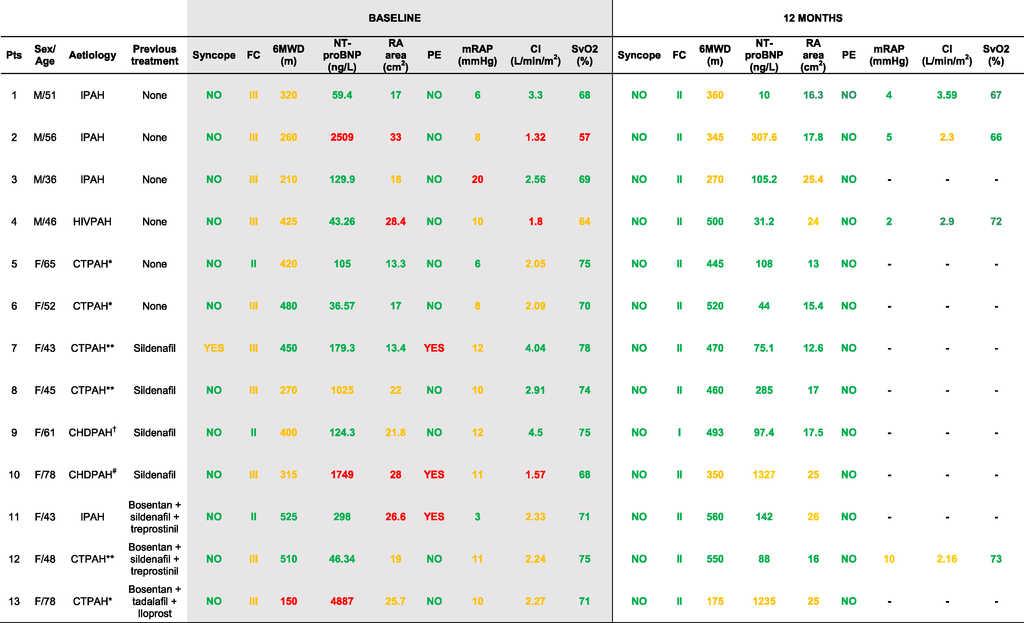Image resolution: width=1024 pixels, height=623 pixels.
Task: Click the red mRAP value 20
Action: coord(477,180)
